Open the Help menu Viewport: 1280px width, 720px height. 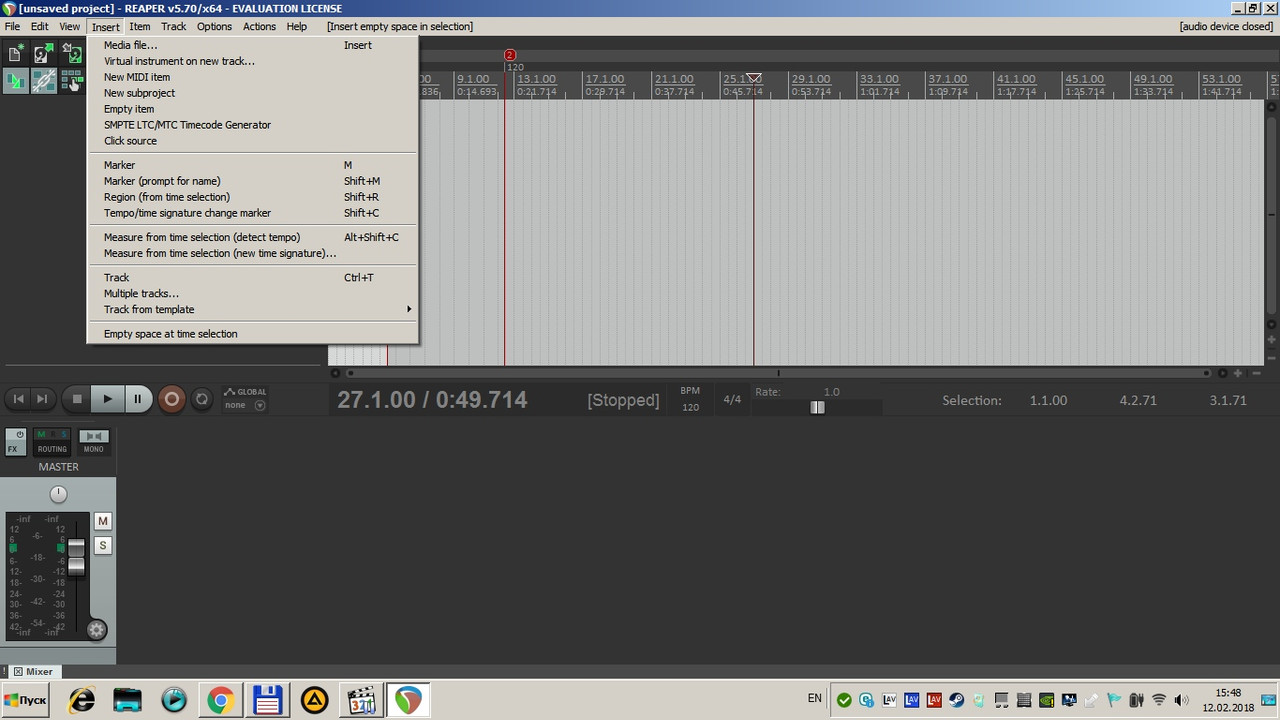[x=297, y=27]
